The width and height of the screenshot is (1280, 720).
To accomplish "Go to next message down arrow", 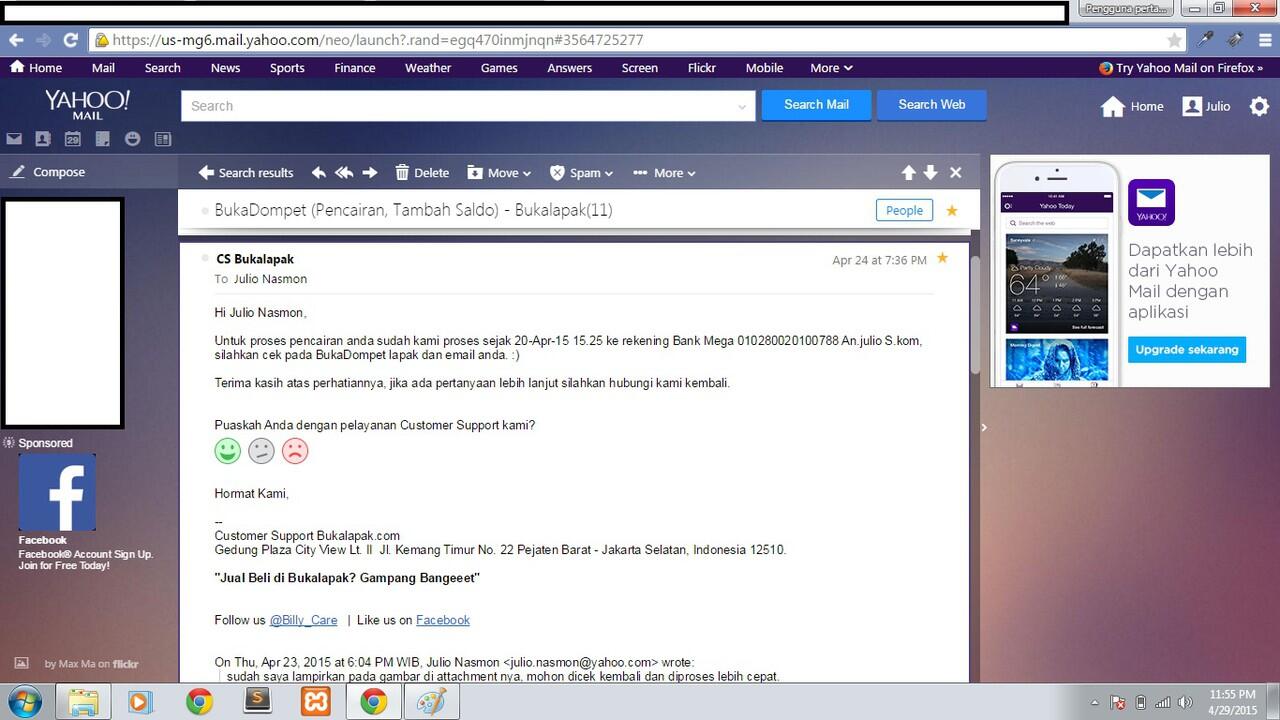I will [931, 173].
